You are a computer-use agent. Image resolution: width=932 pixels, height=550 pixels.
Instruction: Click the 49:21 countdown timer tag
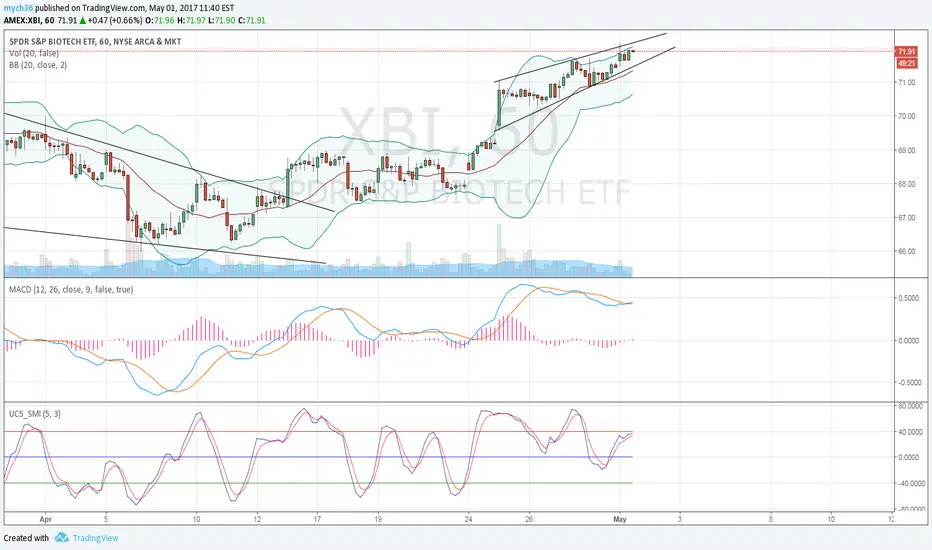pyautogui.click(x=906, y=63)
